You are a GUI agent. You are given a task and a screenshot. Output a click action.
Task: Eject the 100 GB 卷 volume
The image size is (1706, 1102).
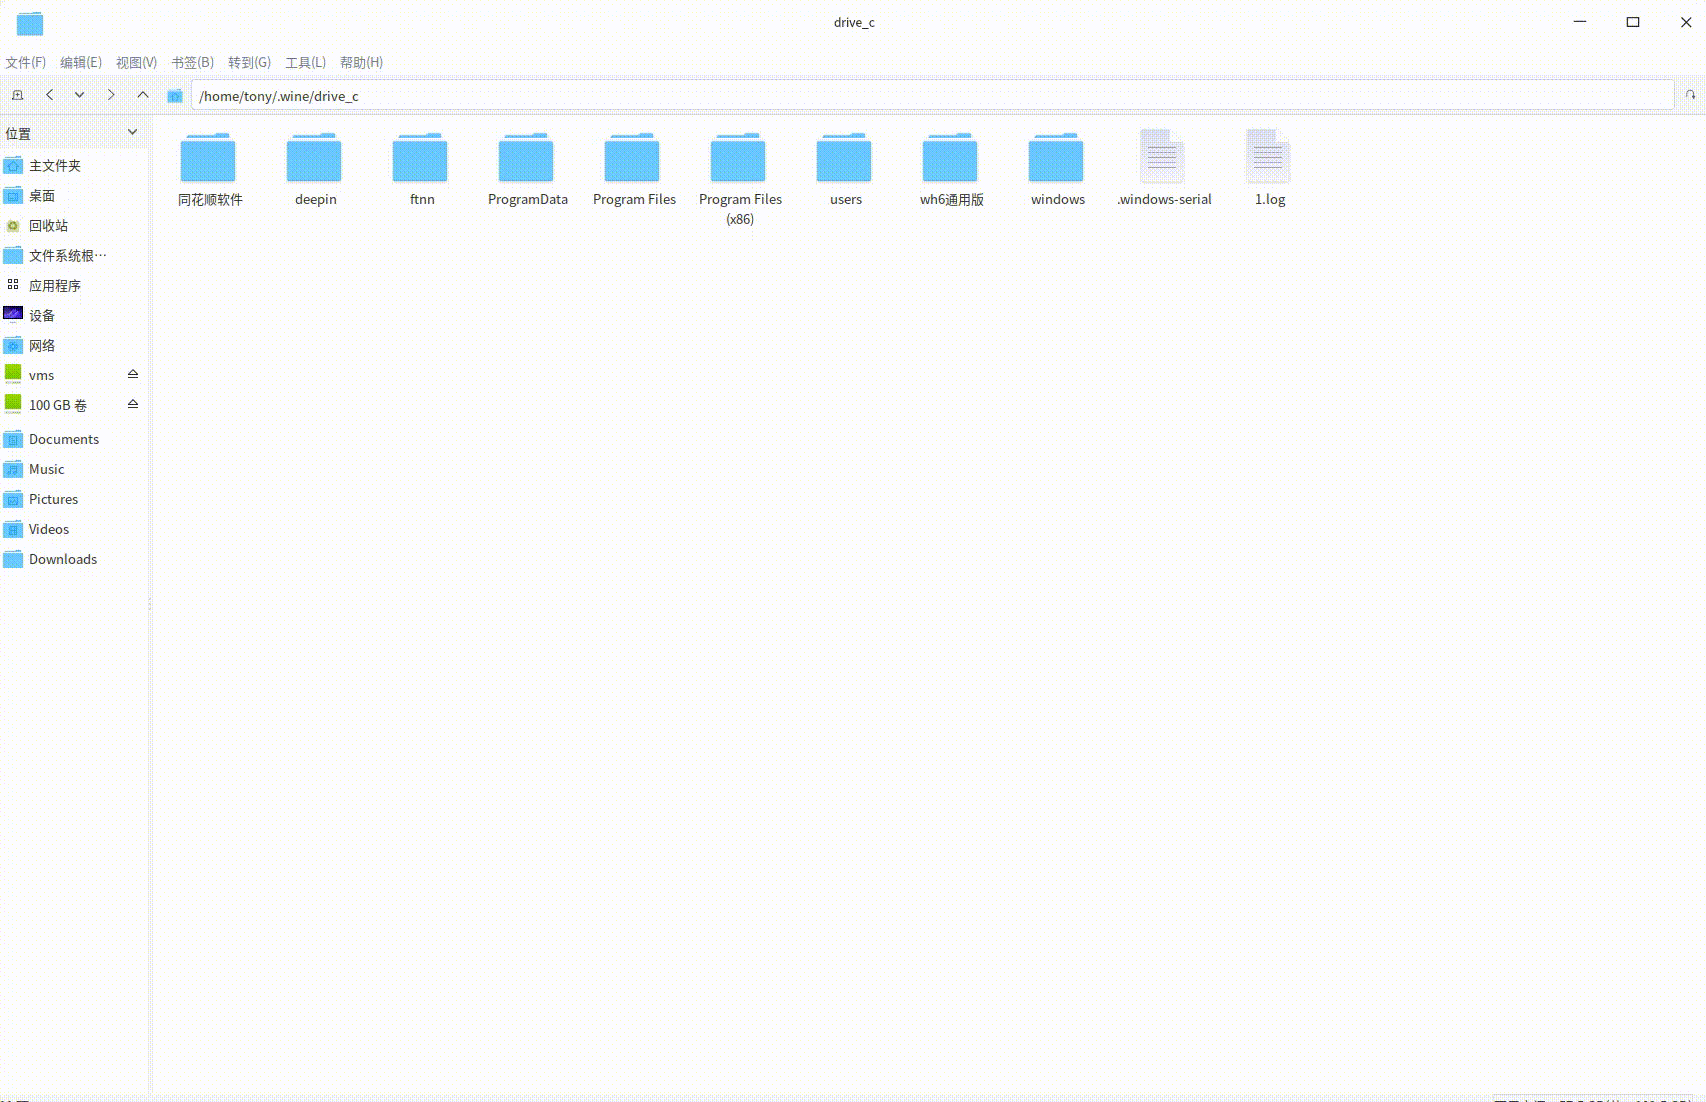(x=133, y=404)
